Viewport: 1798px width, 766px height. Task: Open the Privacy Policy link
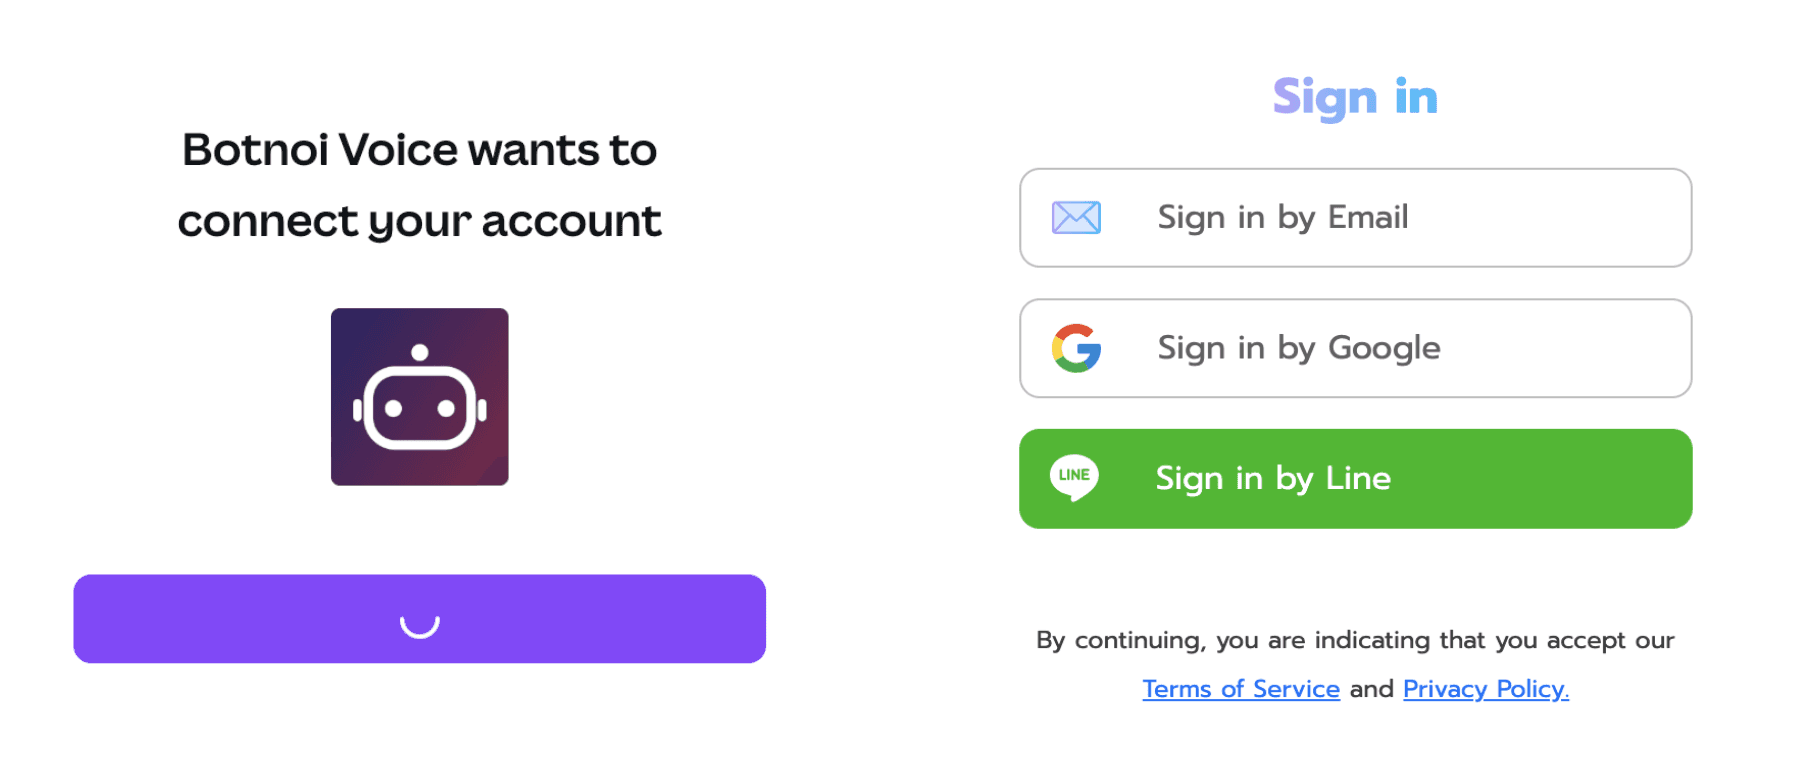click(1485, 689)
